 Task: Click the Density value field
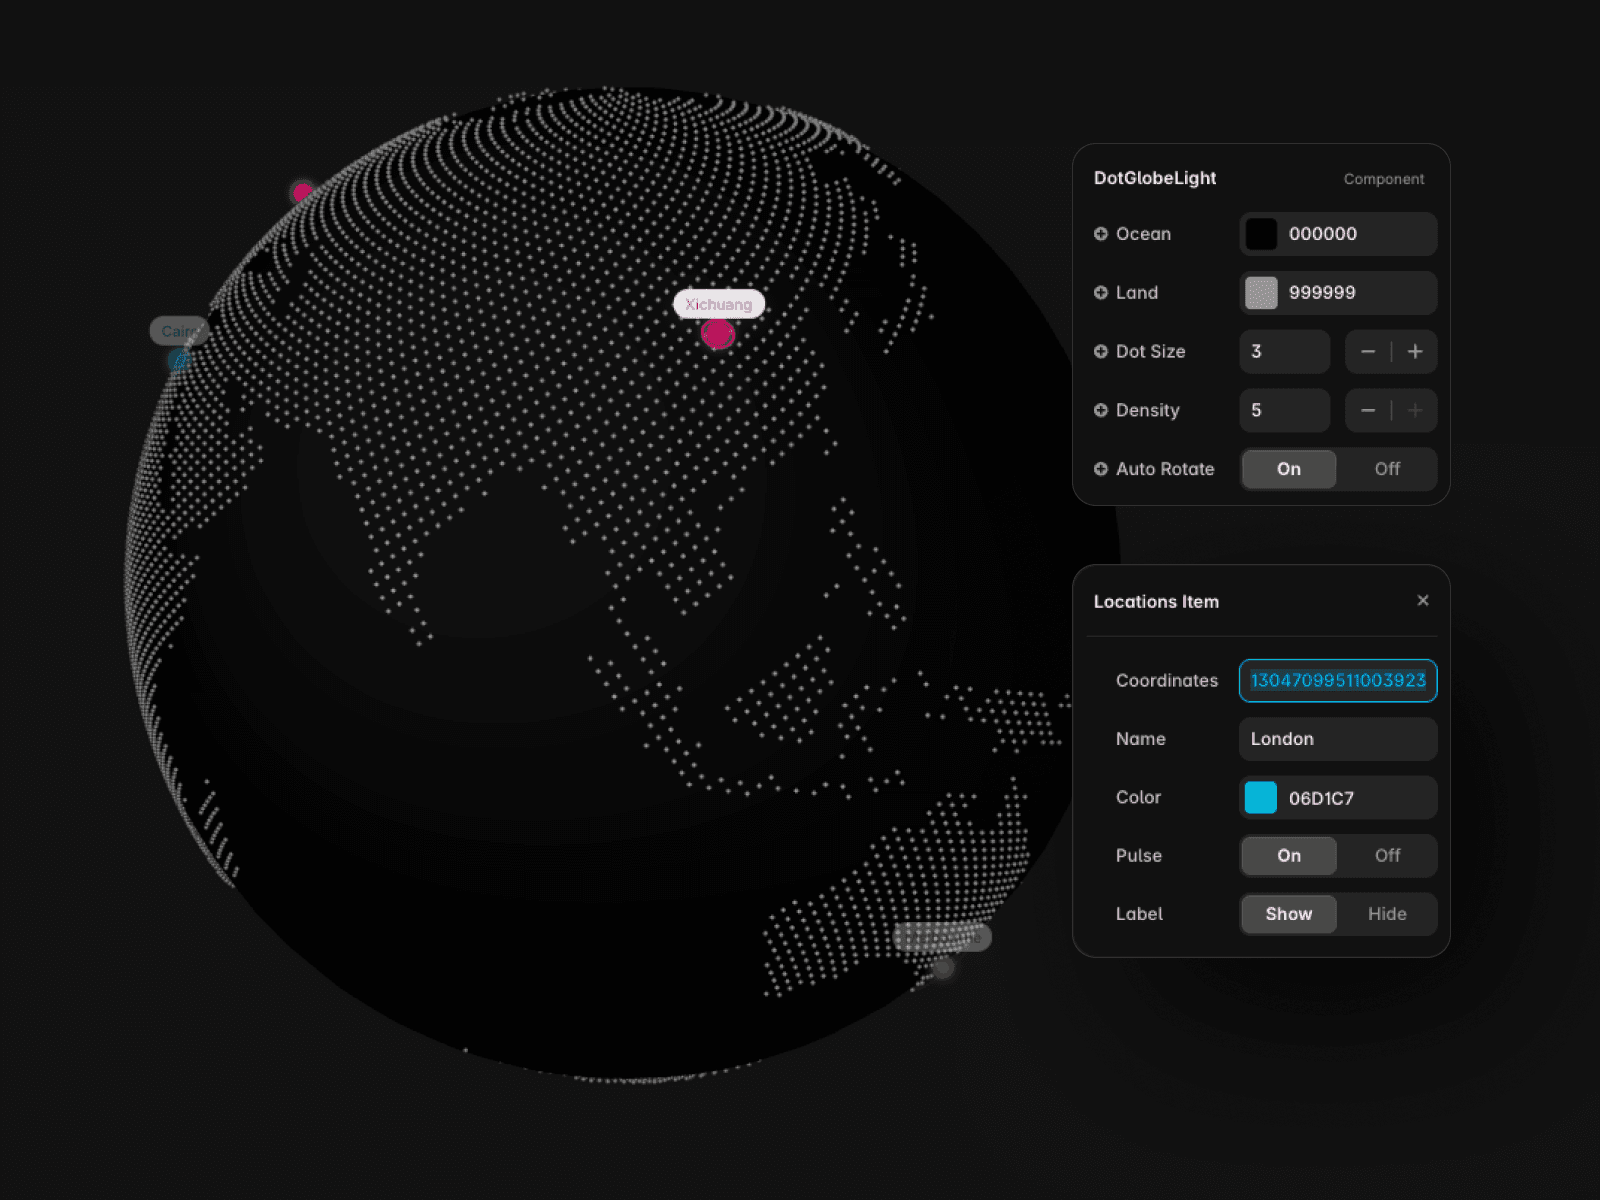tap(1285, 410)
